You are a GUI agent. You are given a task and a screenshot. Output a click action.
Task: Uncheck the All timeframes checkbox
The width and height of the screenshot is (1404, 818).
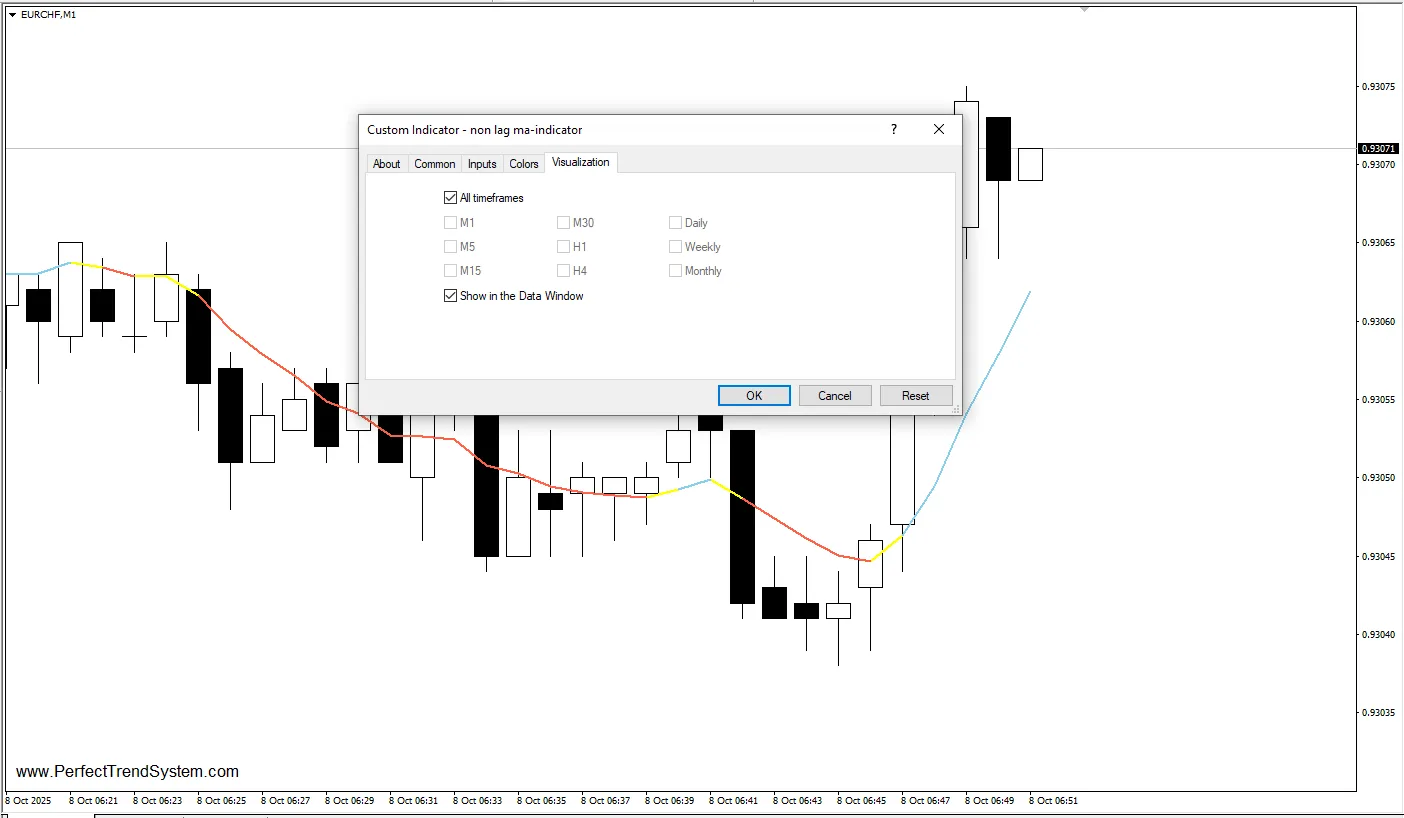pyautogui.click(x=450, y=198)
